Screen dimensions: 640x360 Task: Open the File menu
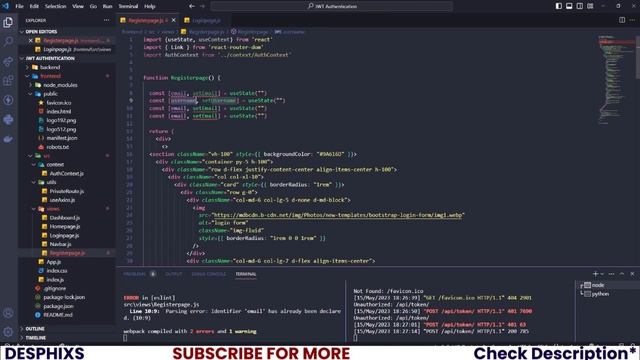(19, 6)
